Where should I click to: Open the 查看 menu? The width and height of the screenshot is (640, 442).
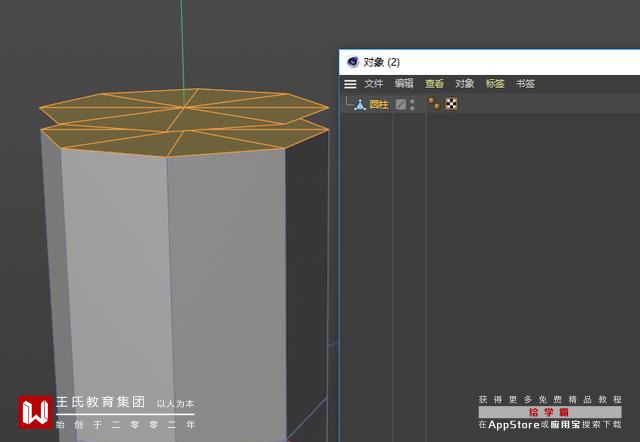(x=434, y=84)
